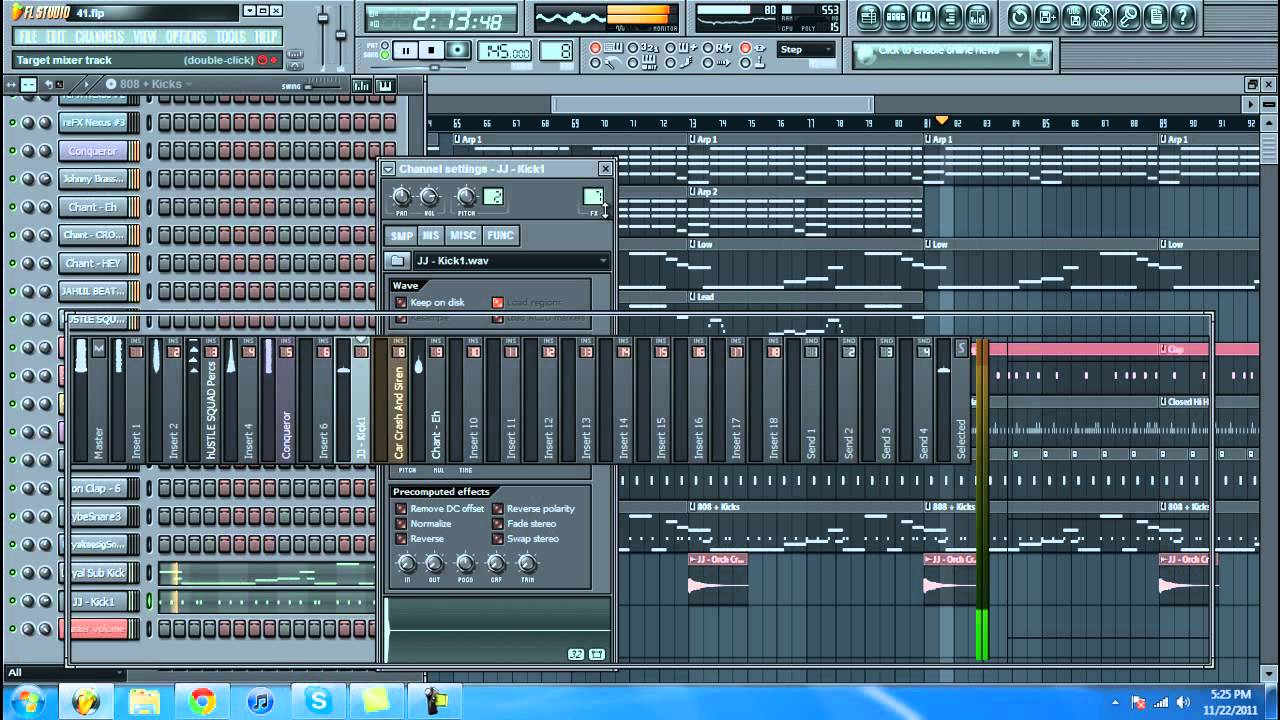The image size is (1280, 720).
Task: Toggle Reverse polarity checkbox
Action: pyautogui.click(x=498, y=509)
